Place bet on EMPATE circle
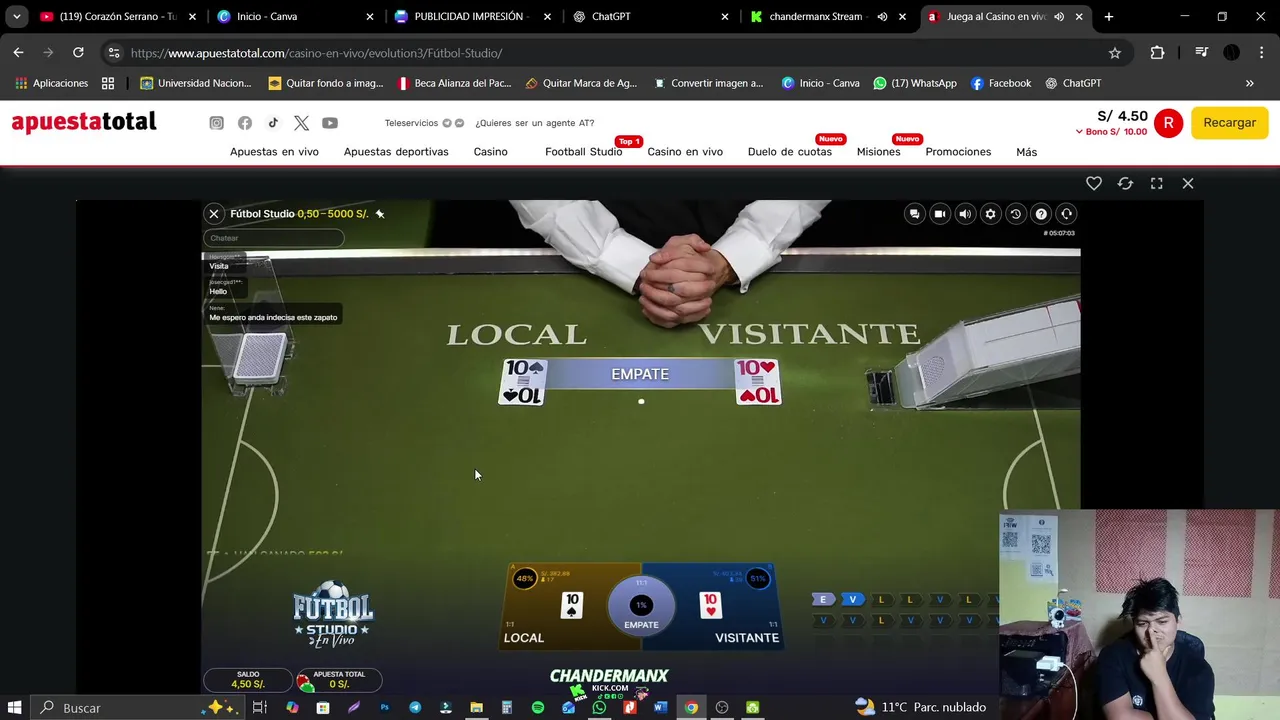Screen dimensions: 1280x720 (x=641, y=606)
